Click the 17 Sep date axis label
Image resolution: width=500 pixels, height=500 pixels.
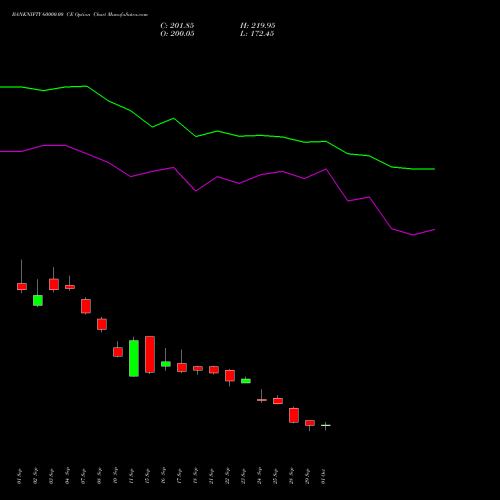pos(179,476)
